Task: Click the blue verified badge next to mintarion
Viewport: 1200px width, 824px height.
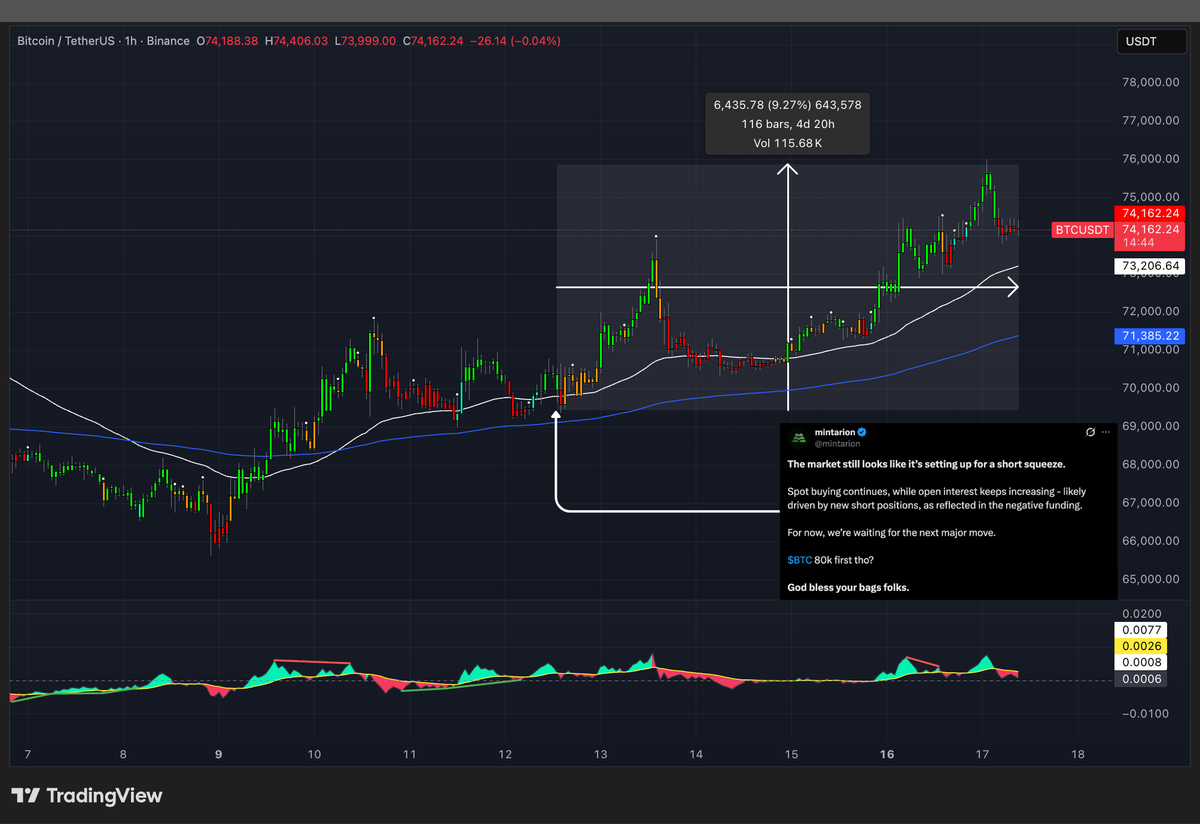Action: tap(862, 432)
